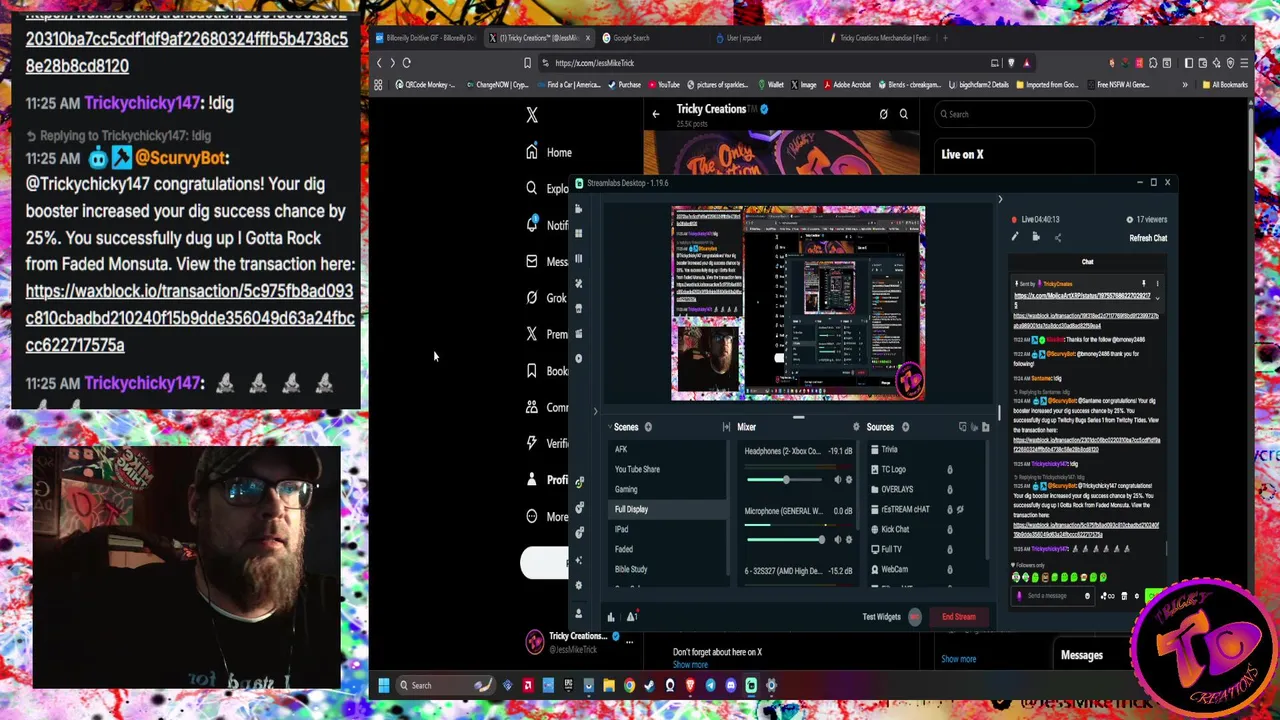Open the YouTube bookmark
Image resolution: width=1280 pixels, height=720 pixels.
tap(663, 85)
